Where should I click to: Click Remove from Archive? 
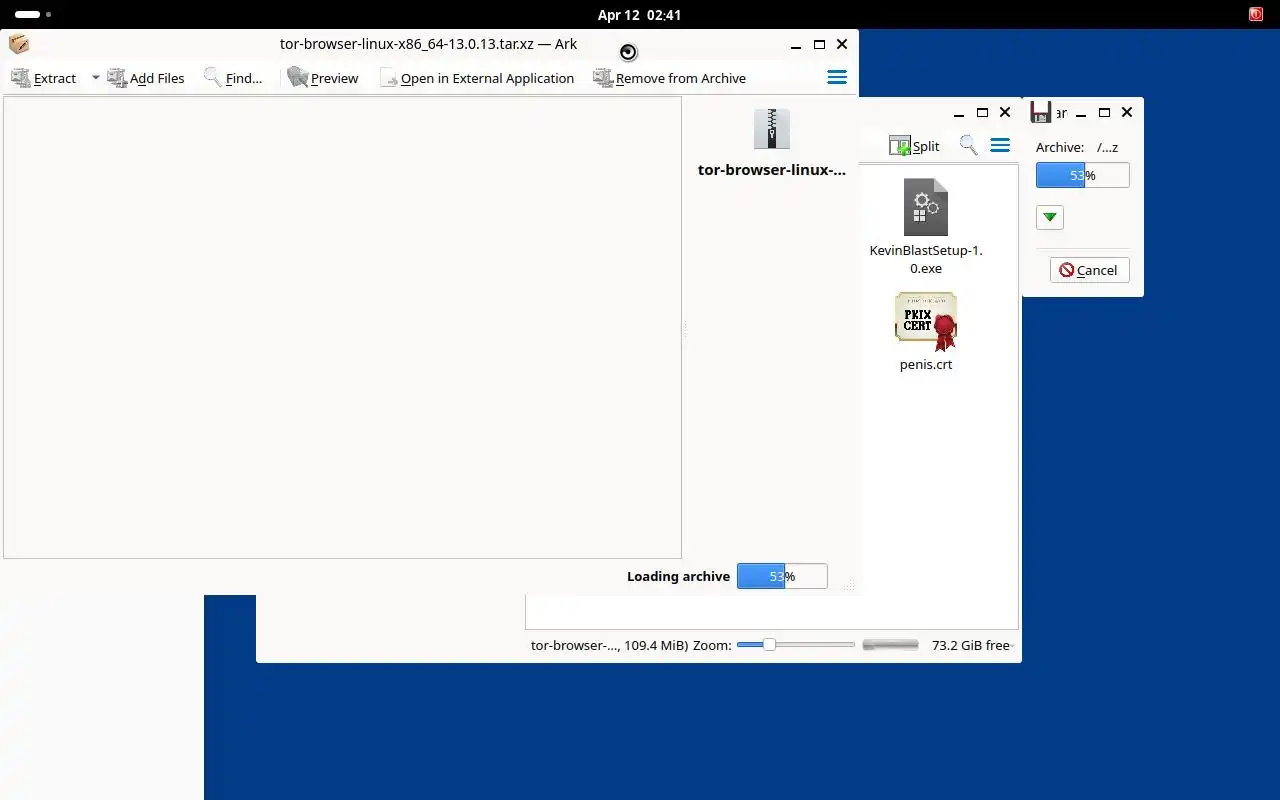pyautogui.click(x=670, y=78)
